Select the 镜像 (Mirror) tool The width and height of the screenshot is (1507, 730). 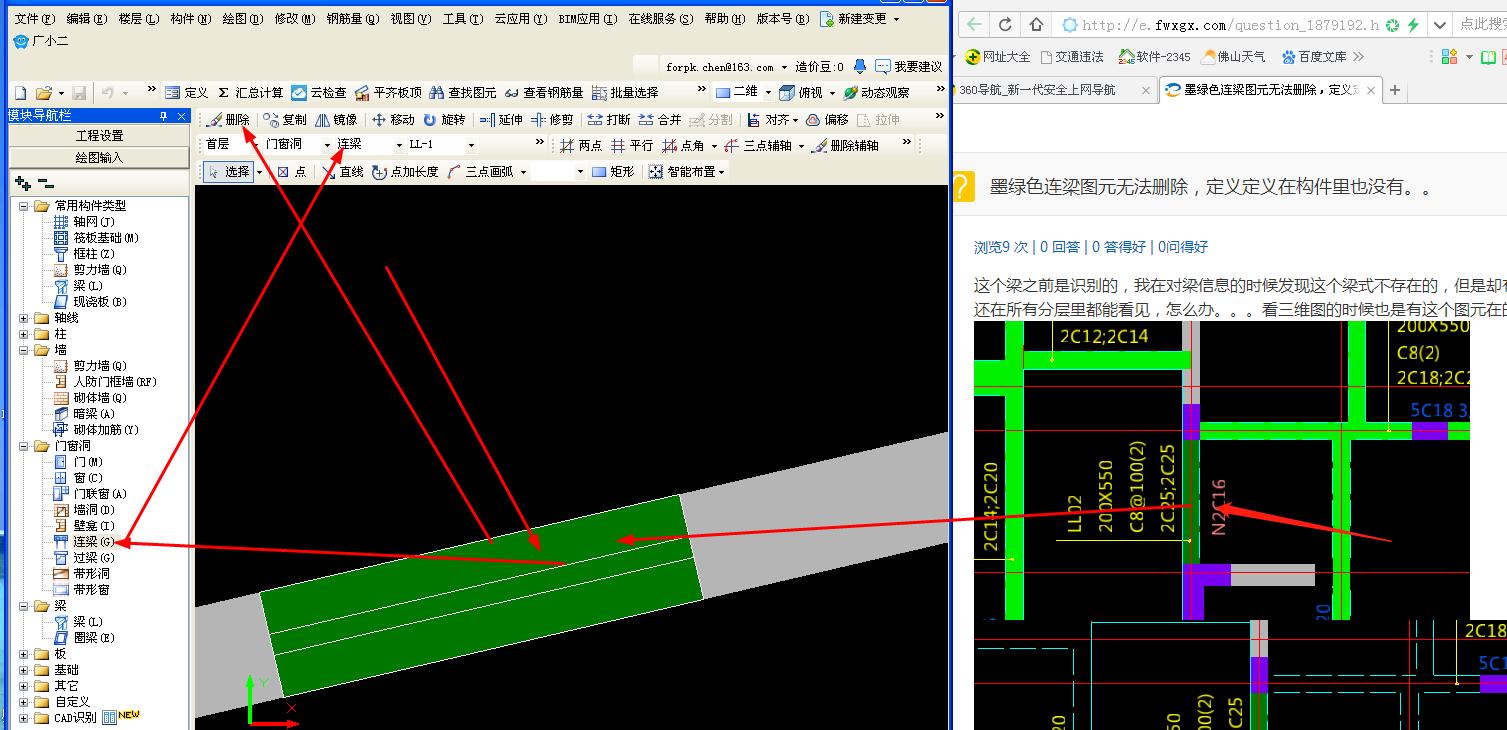[337, 120]
